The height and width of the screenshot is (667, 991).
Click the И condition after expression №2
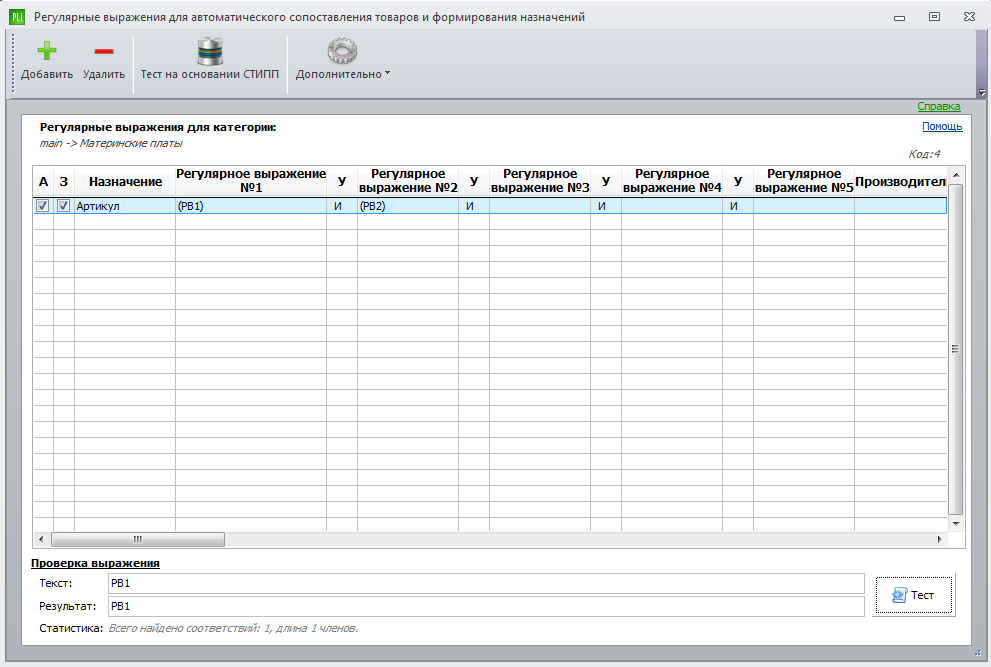[x=474, y=205]
